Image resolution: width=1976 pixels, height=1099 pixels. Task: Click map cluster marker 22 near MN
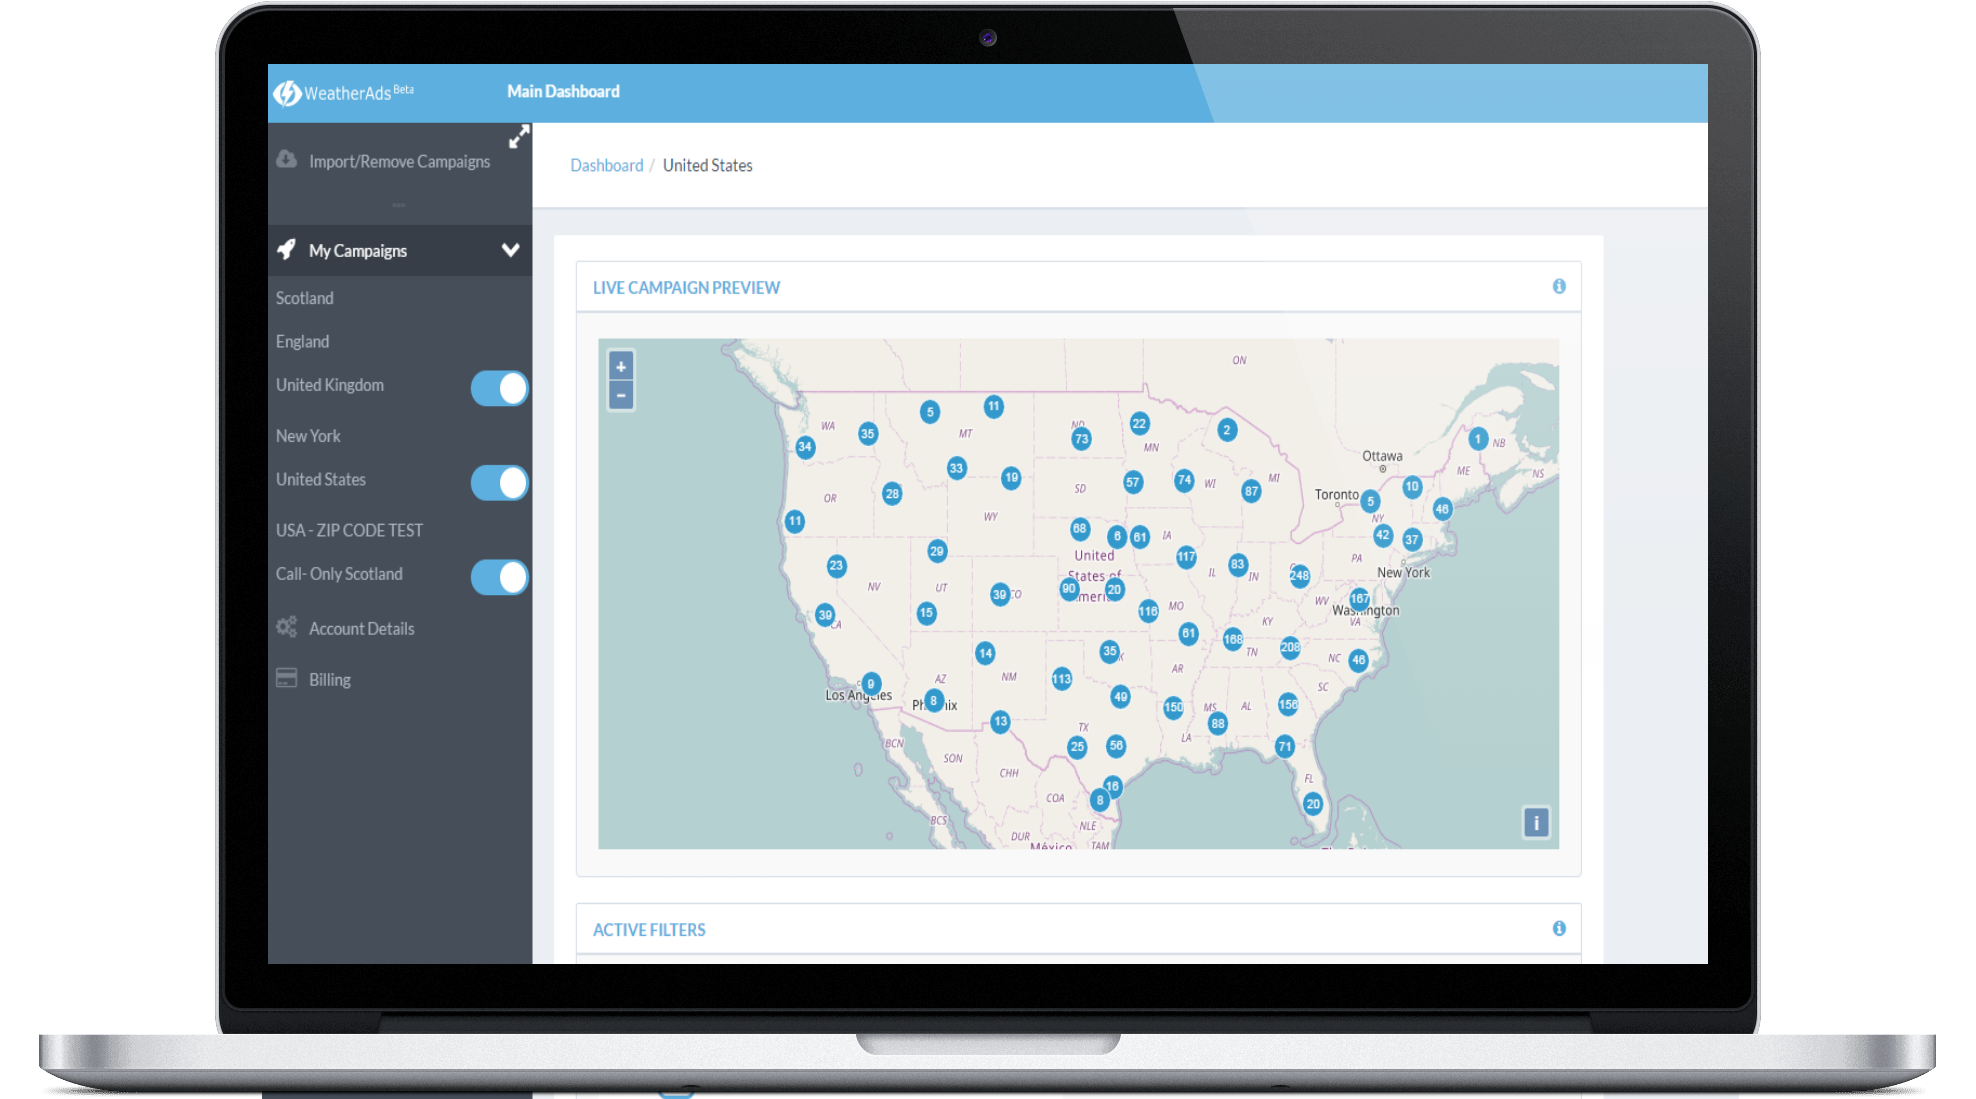point(1139,424)
